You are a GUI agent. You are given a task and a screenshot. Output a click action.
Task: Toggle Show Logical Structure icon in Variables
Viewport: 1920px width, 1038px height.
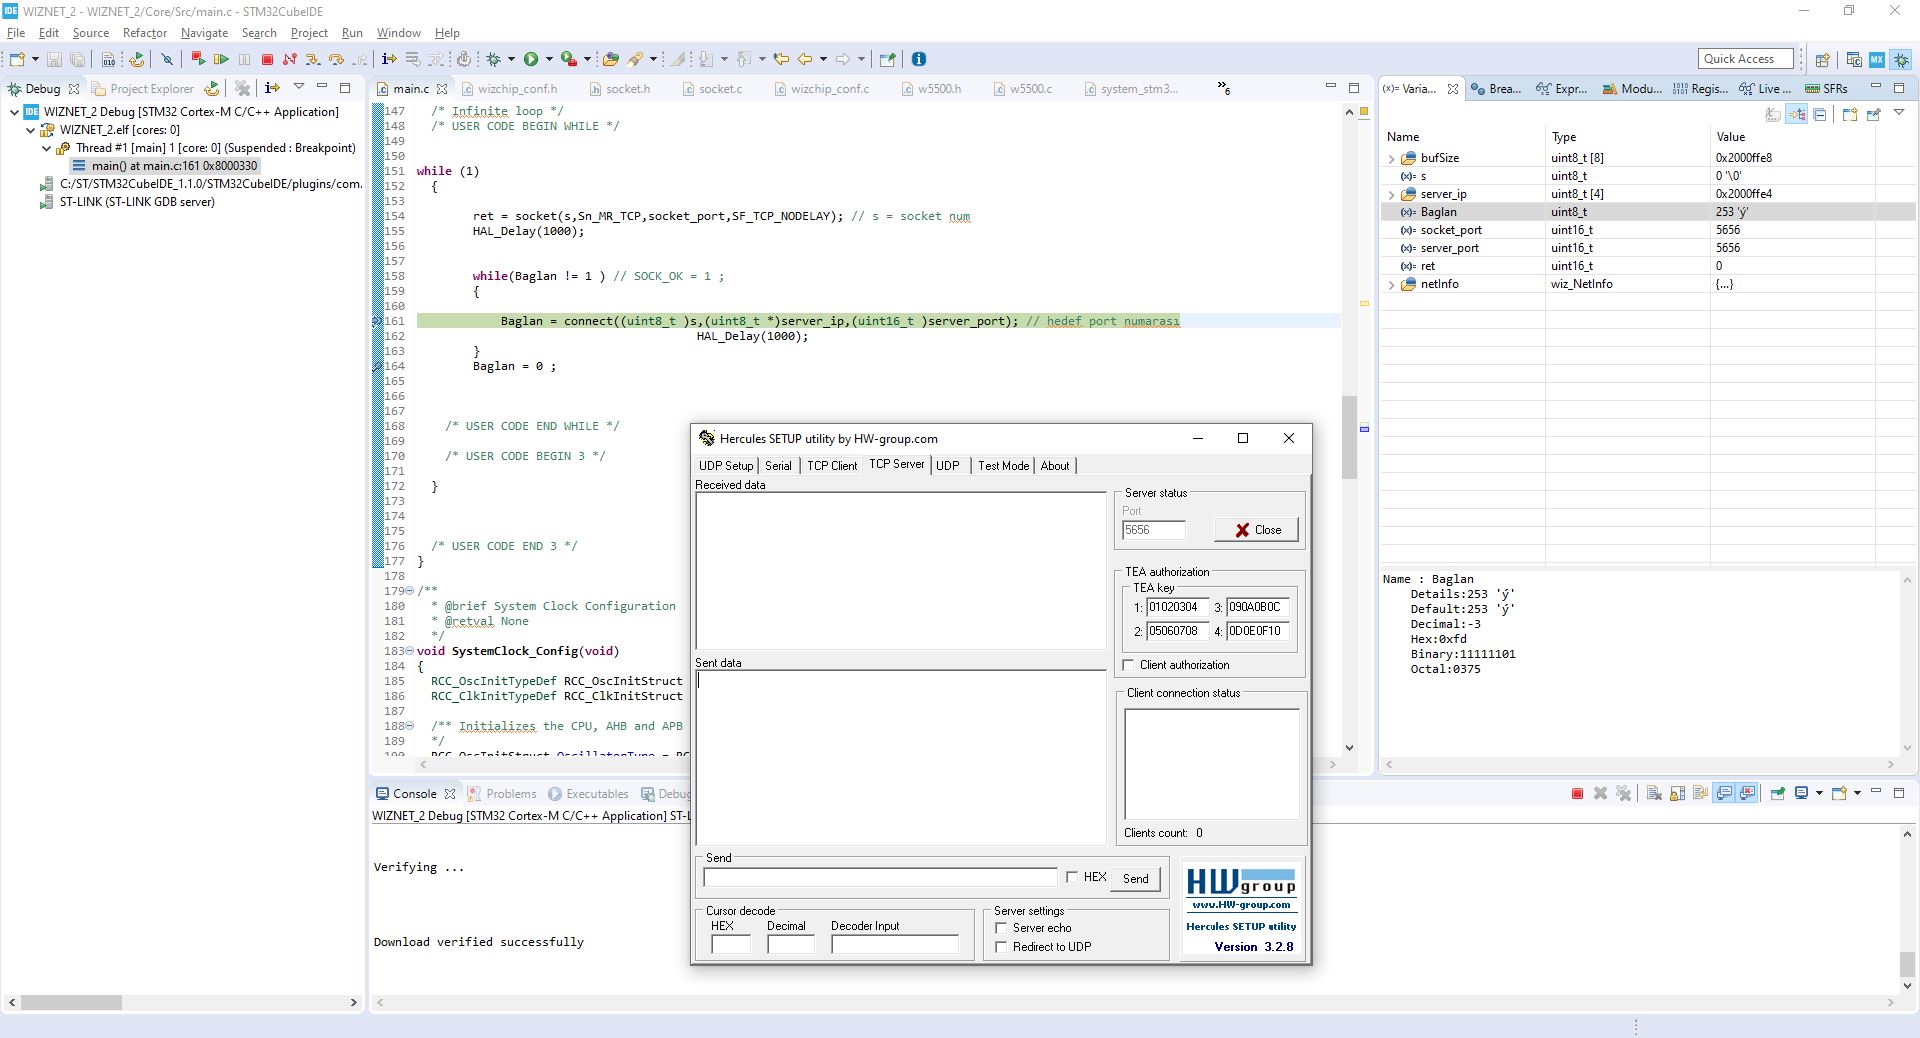pos(1797,115)
